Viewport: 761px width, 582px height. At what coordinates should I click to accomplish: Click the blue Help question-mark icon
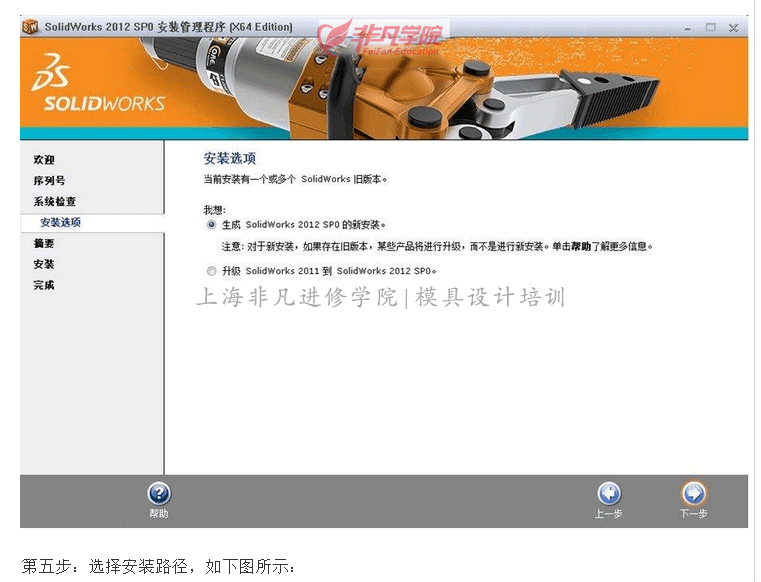point(159,494)
